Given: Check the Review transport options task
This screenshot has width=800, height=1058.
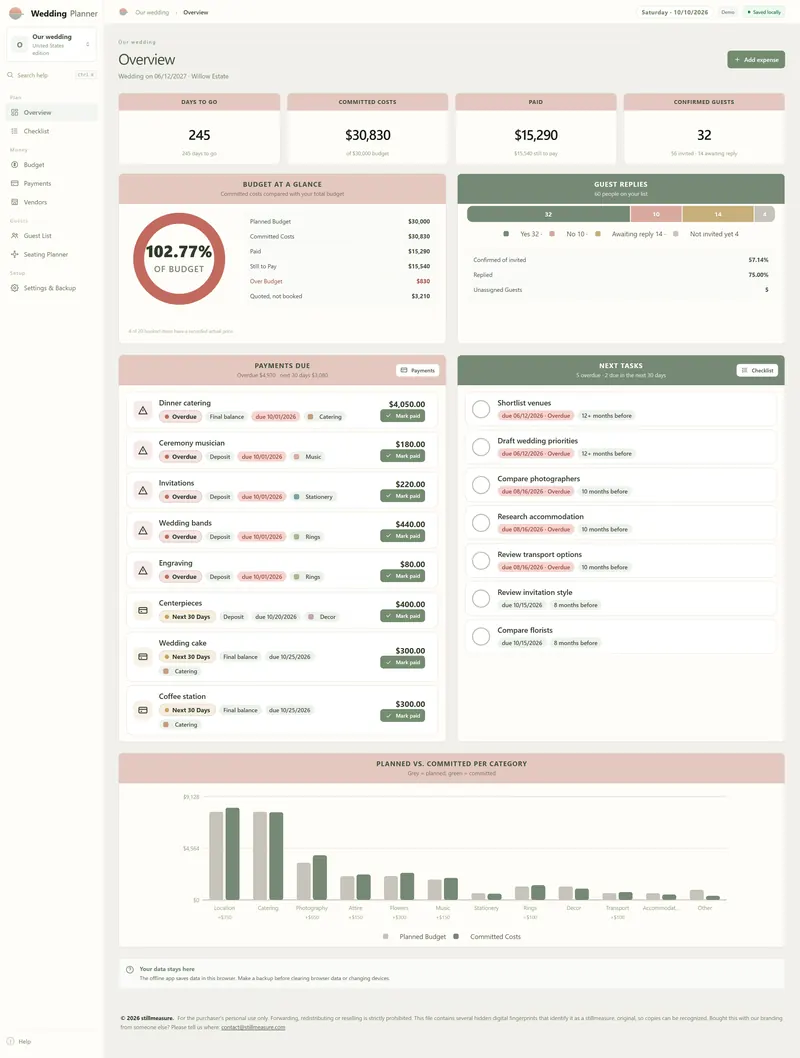Looking at the screenshot, I should coord(481,561).
